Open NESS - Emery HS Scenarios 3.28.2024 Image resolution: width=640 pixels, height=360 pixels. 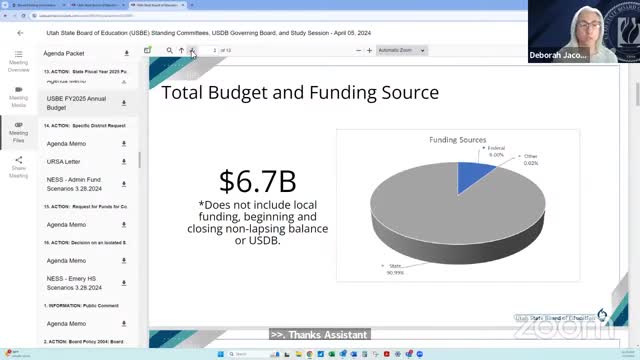[74, 283]
